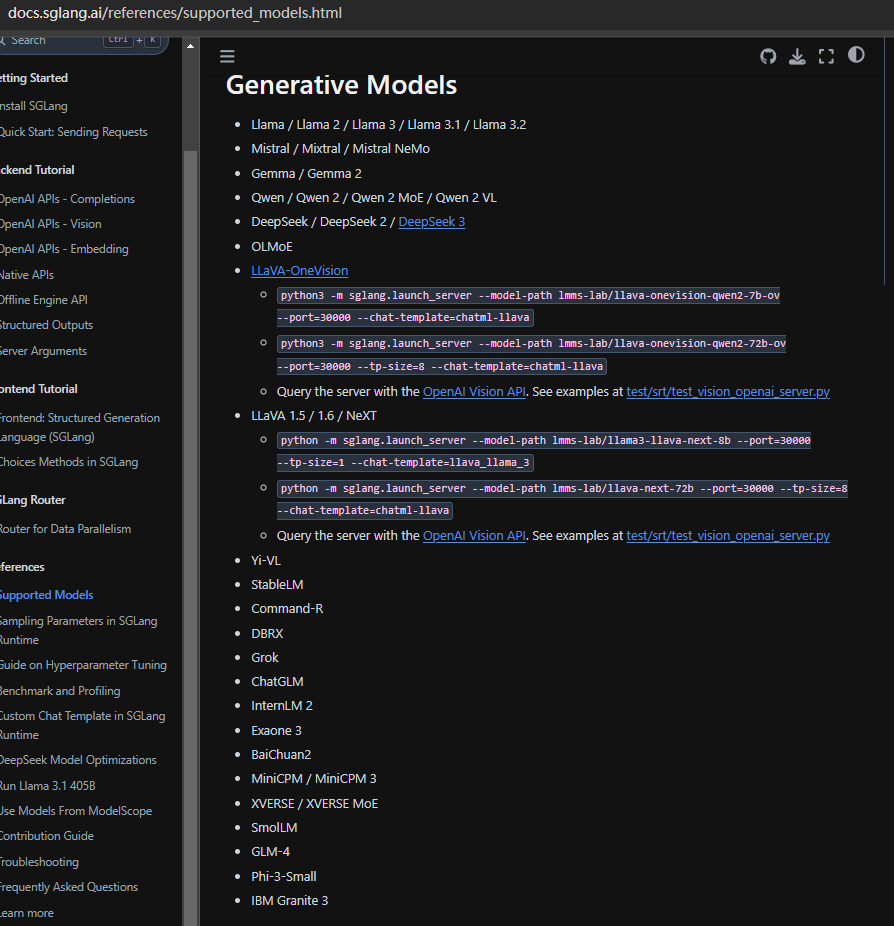Open Guide on Hyperparameter Tuning
The image size is (894, 926).
coord(82,665)
